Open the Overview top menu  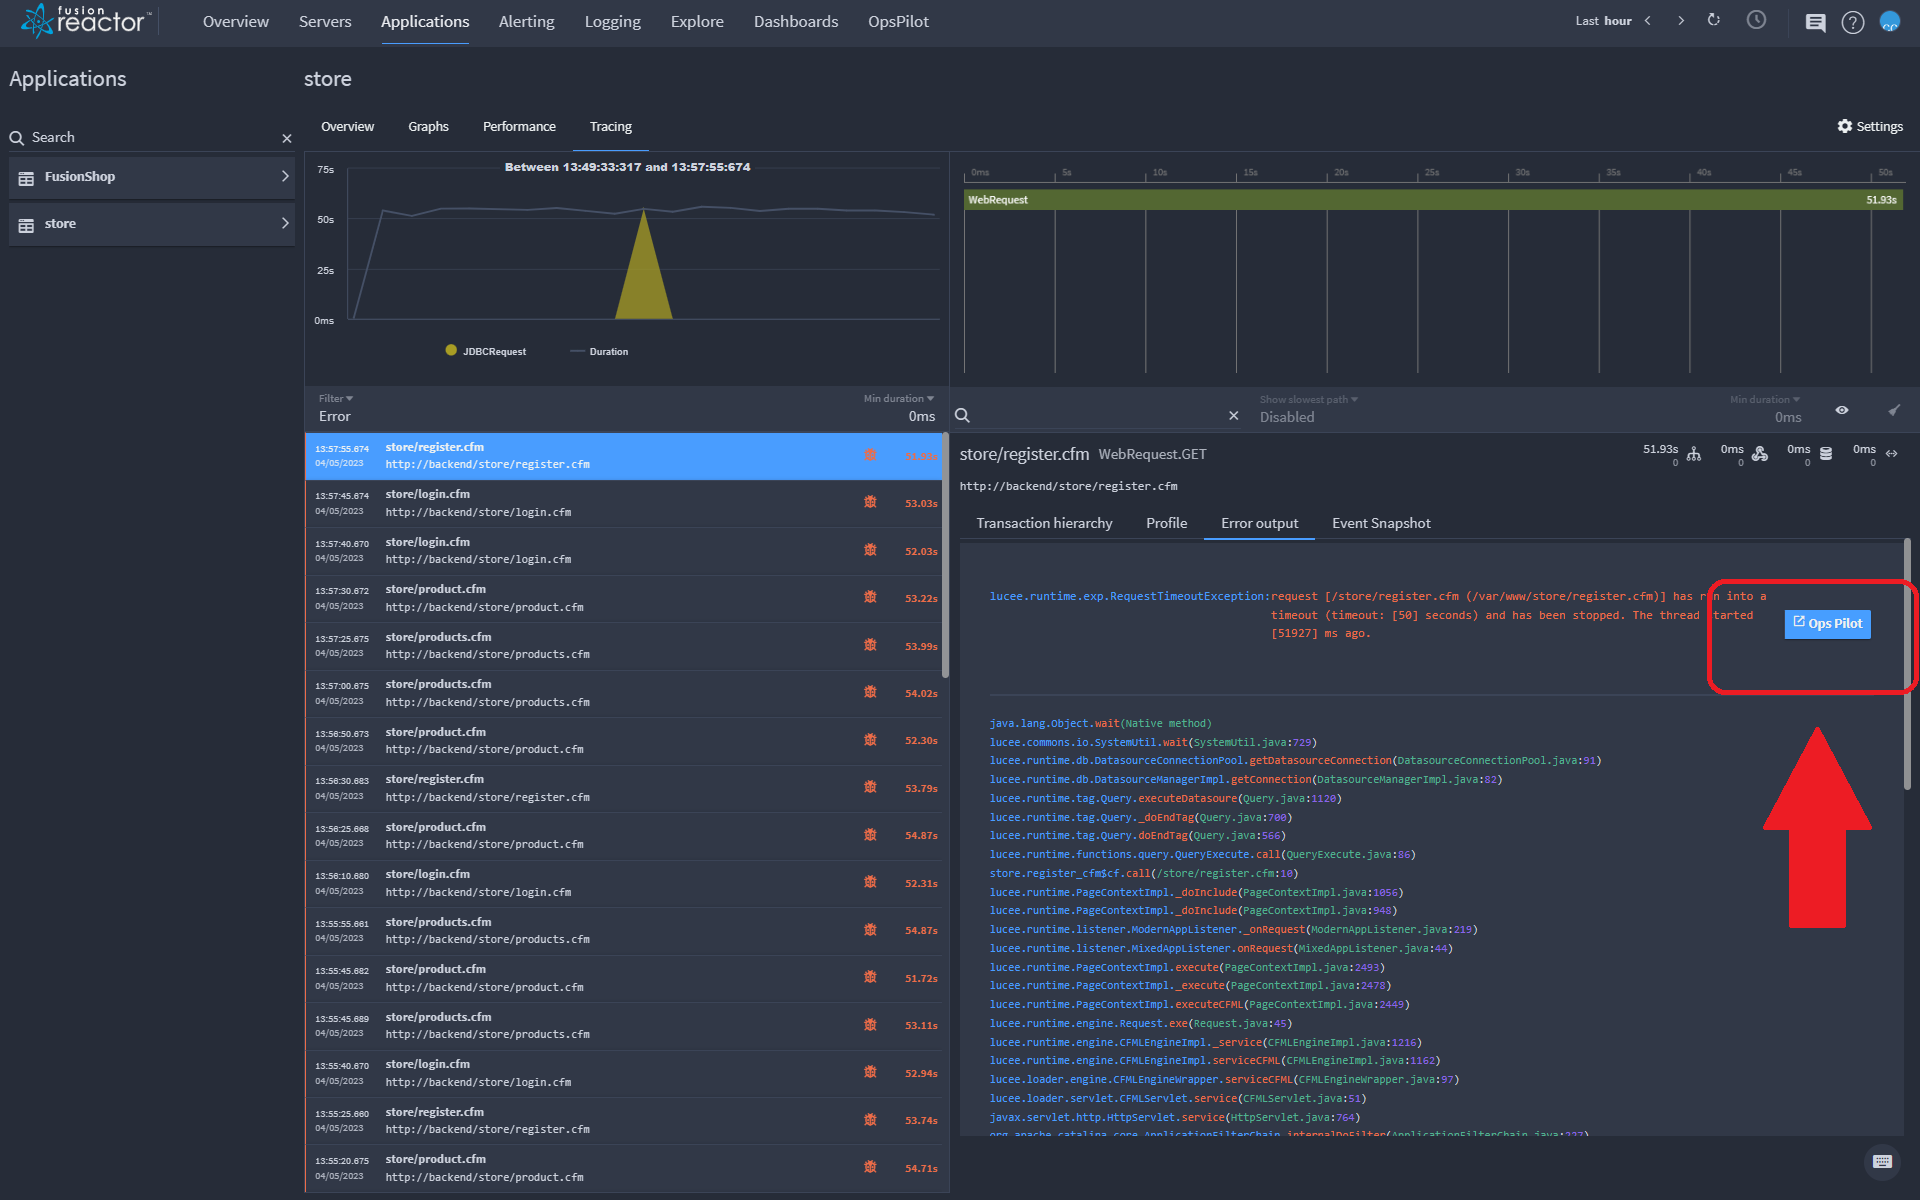tap(236, 22)
